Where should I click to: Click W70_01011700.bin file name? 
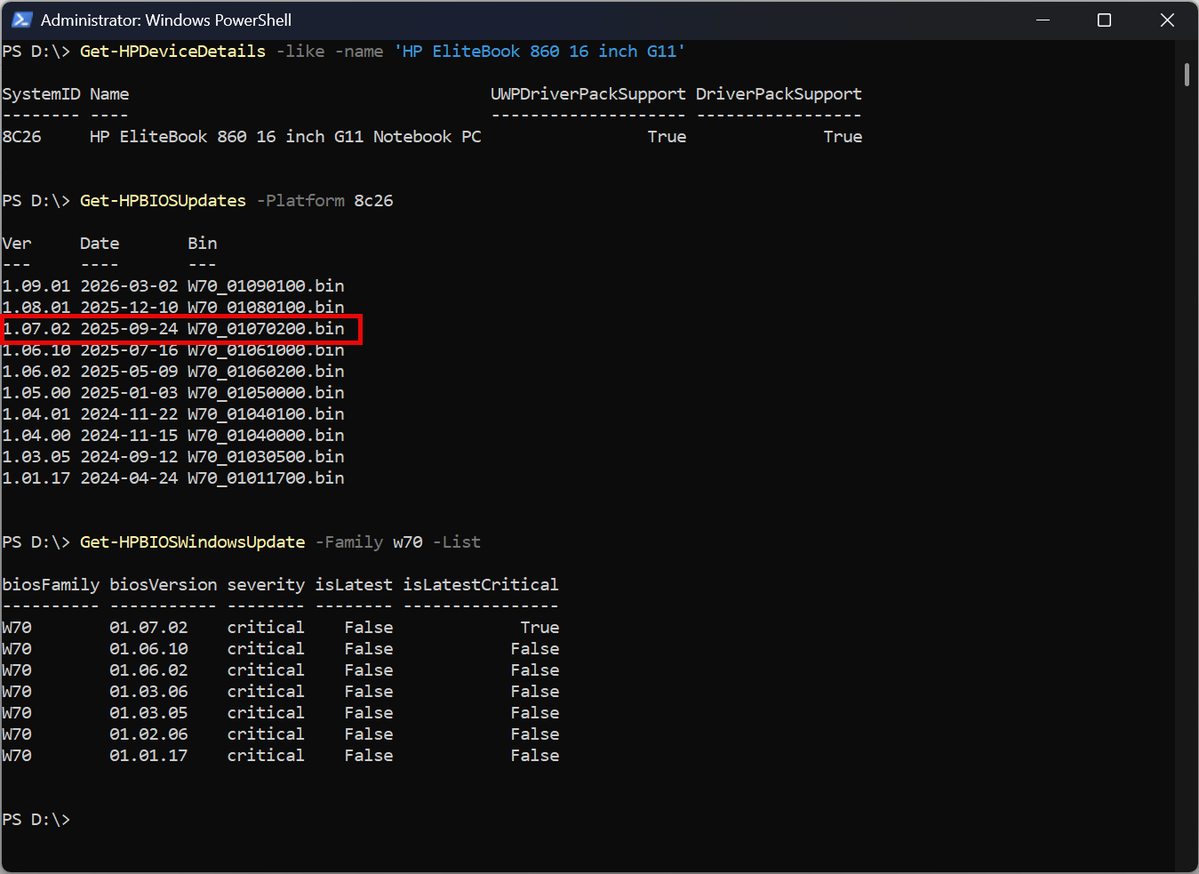pyautogui.click(x=266, y=478)
